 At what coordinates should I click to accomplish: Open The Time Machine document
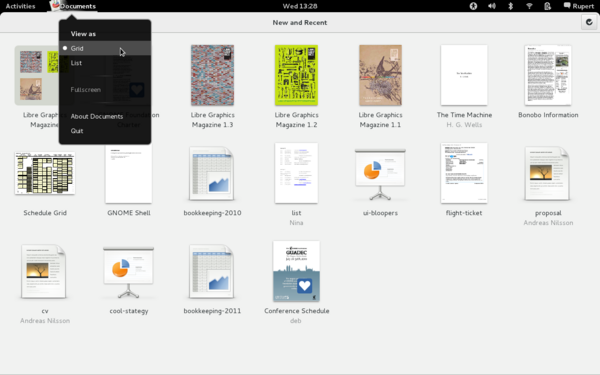coord(464,75)
